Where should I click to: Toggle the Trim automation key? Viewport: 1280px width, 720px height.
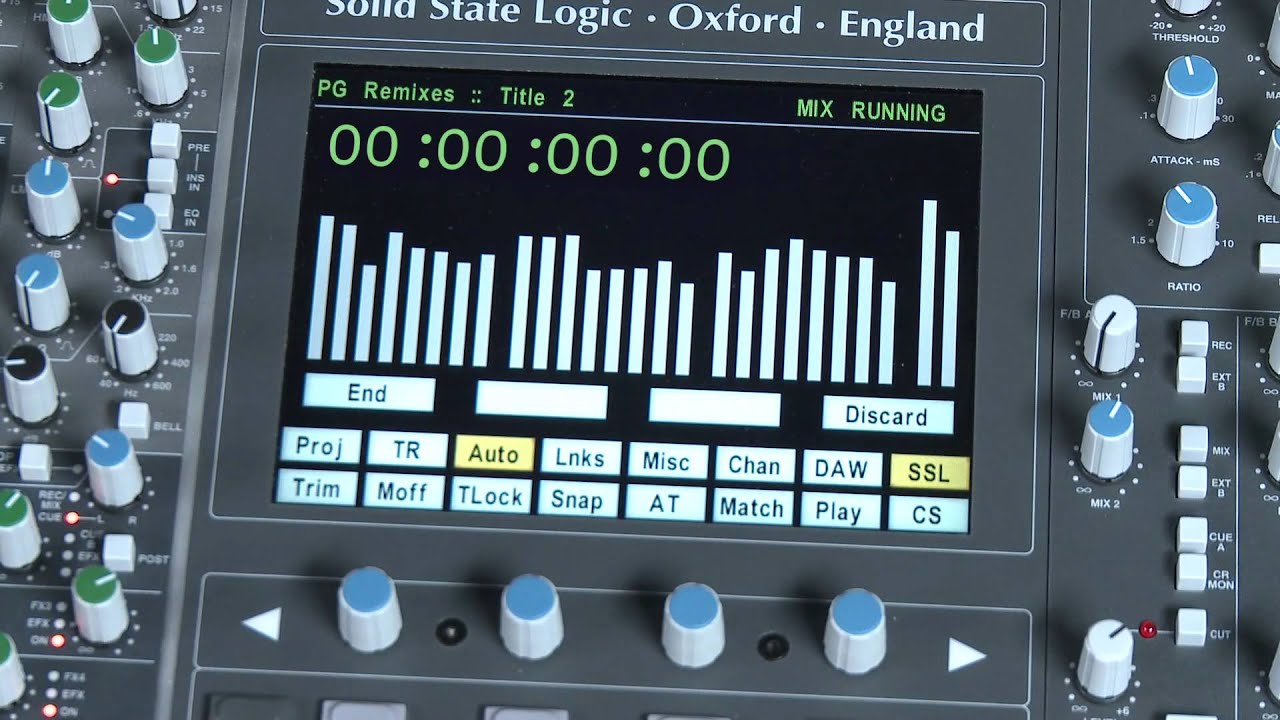pos(316,488)
